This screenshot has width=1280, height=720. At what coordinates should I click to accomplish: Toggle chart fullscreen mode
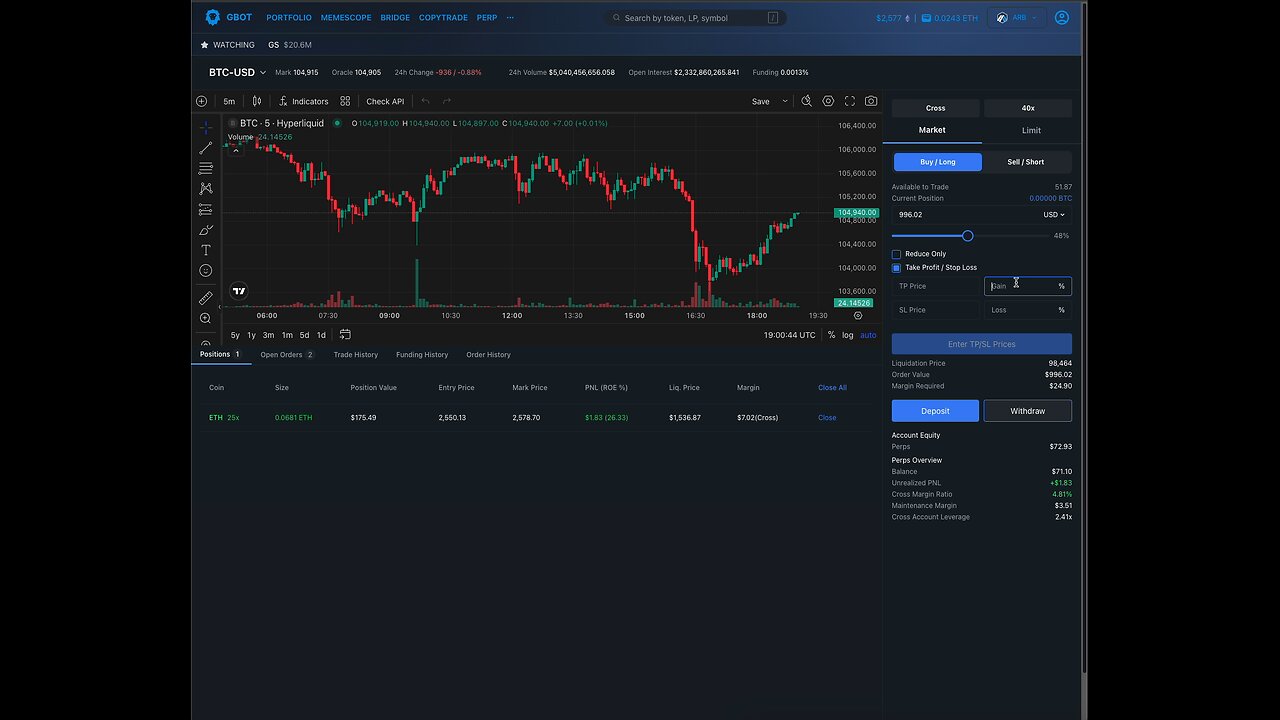(850, 101)
